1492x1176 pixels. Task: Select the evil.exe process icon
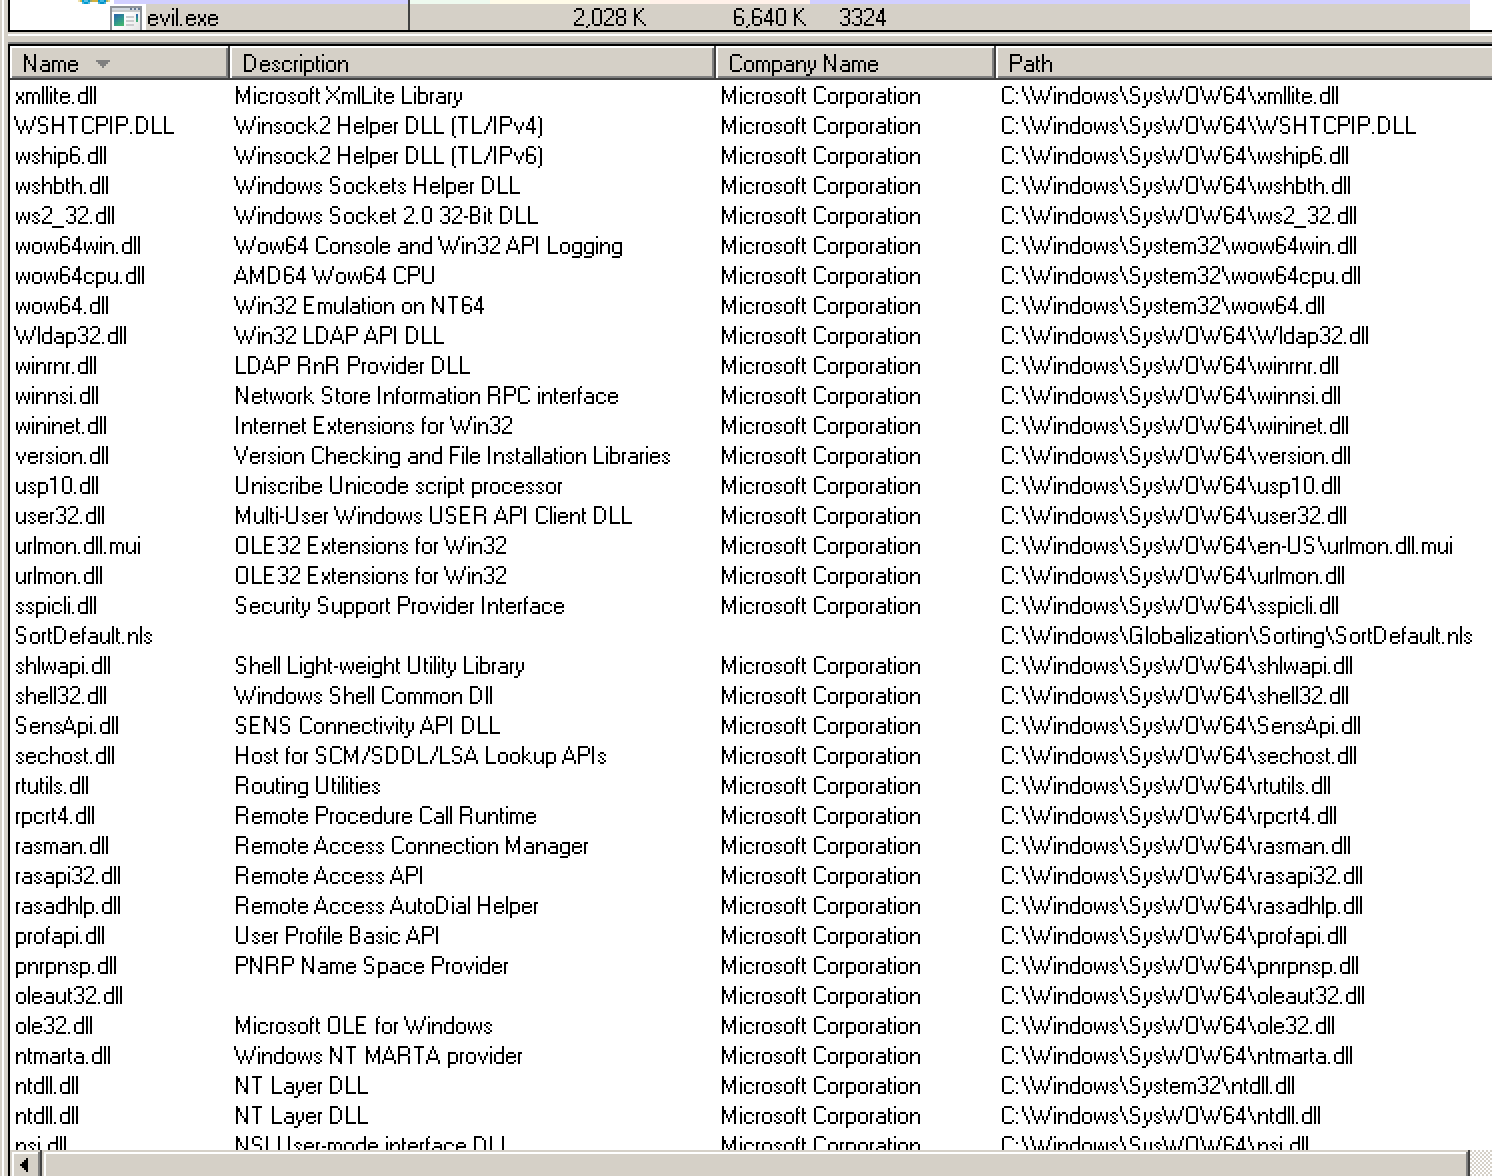point(125,17)
